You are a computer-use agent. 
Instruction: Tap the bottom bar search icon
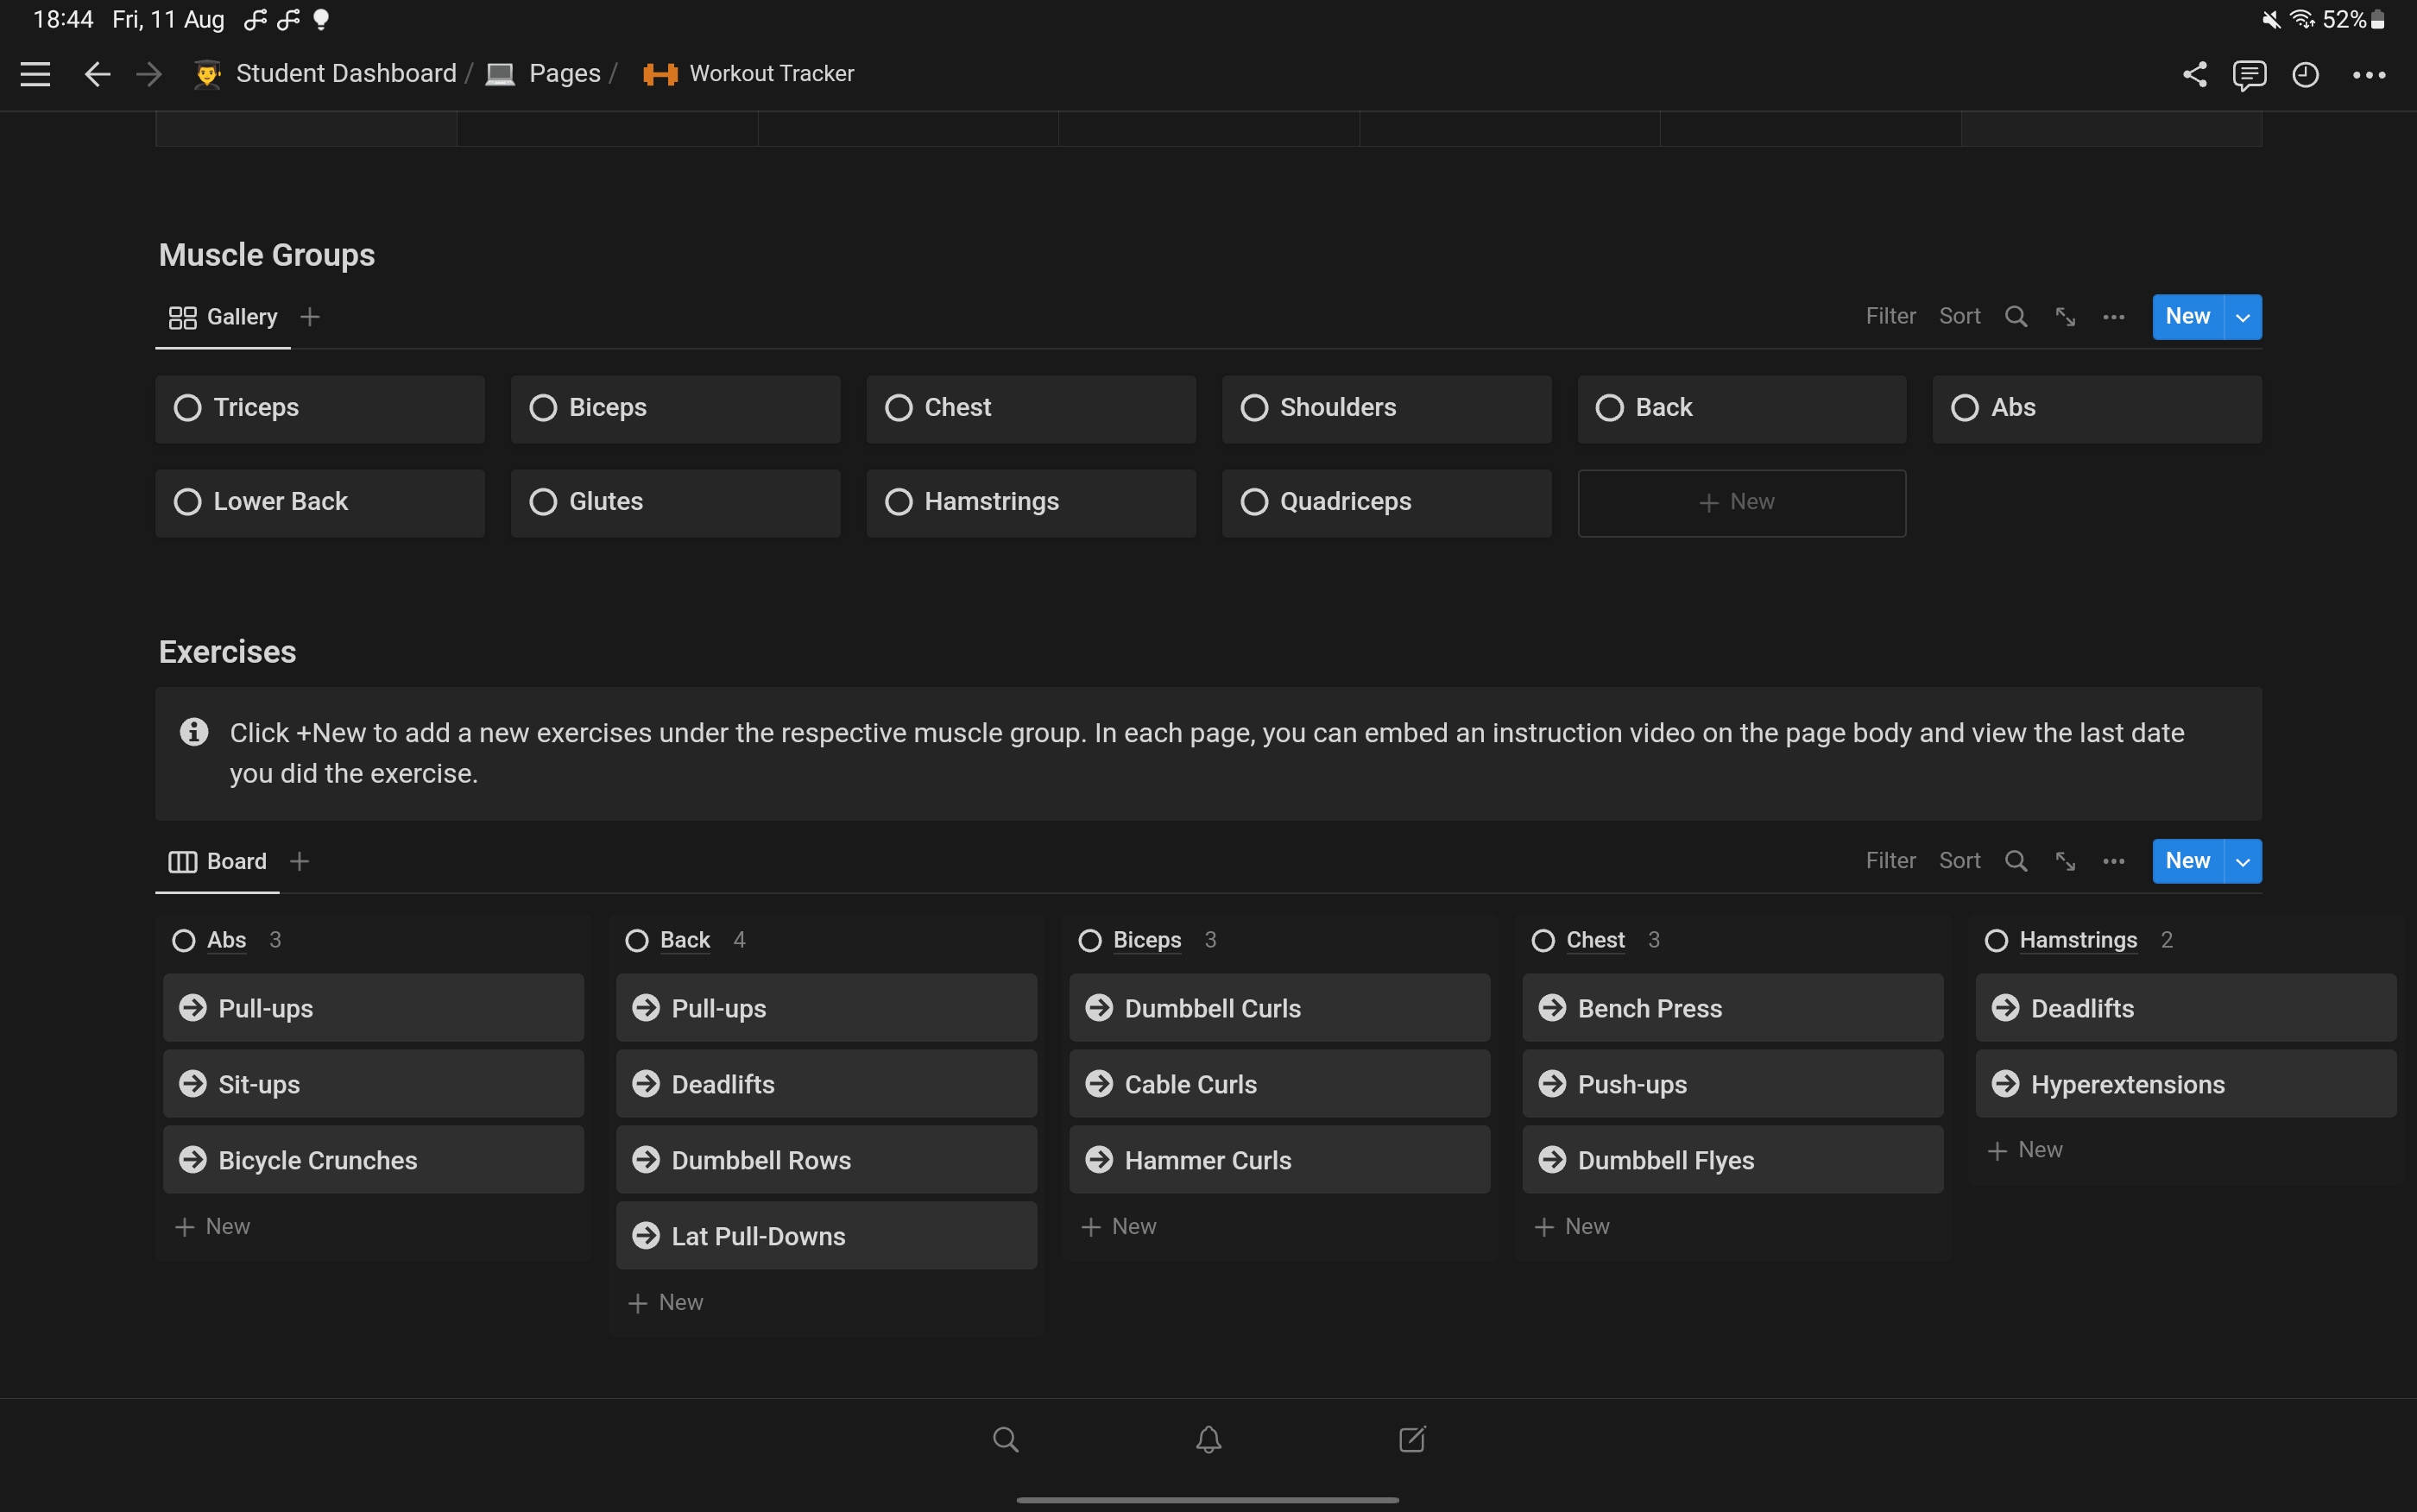coord(1005,1439)
